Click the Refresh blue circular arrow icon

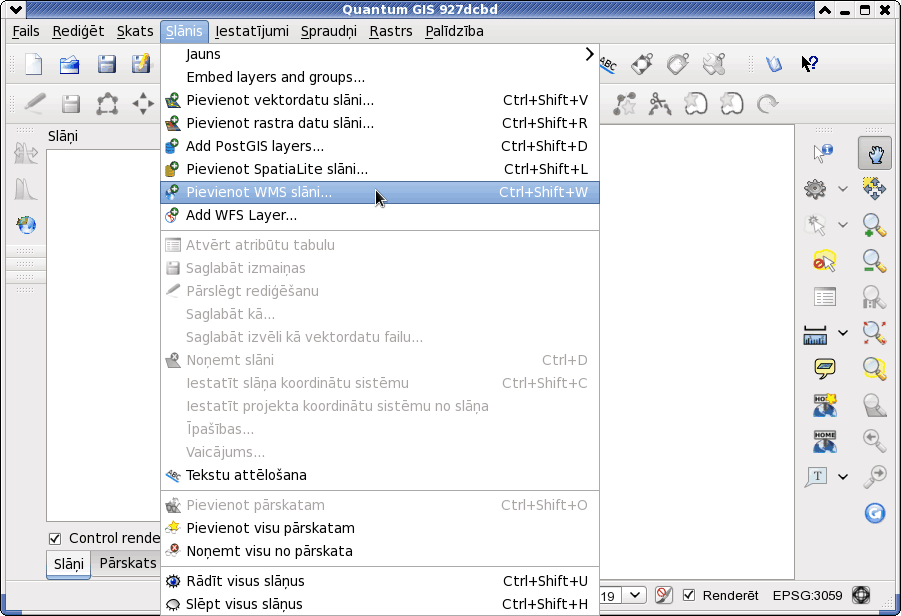click(875, 513)
